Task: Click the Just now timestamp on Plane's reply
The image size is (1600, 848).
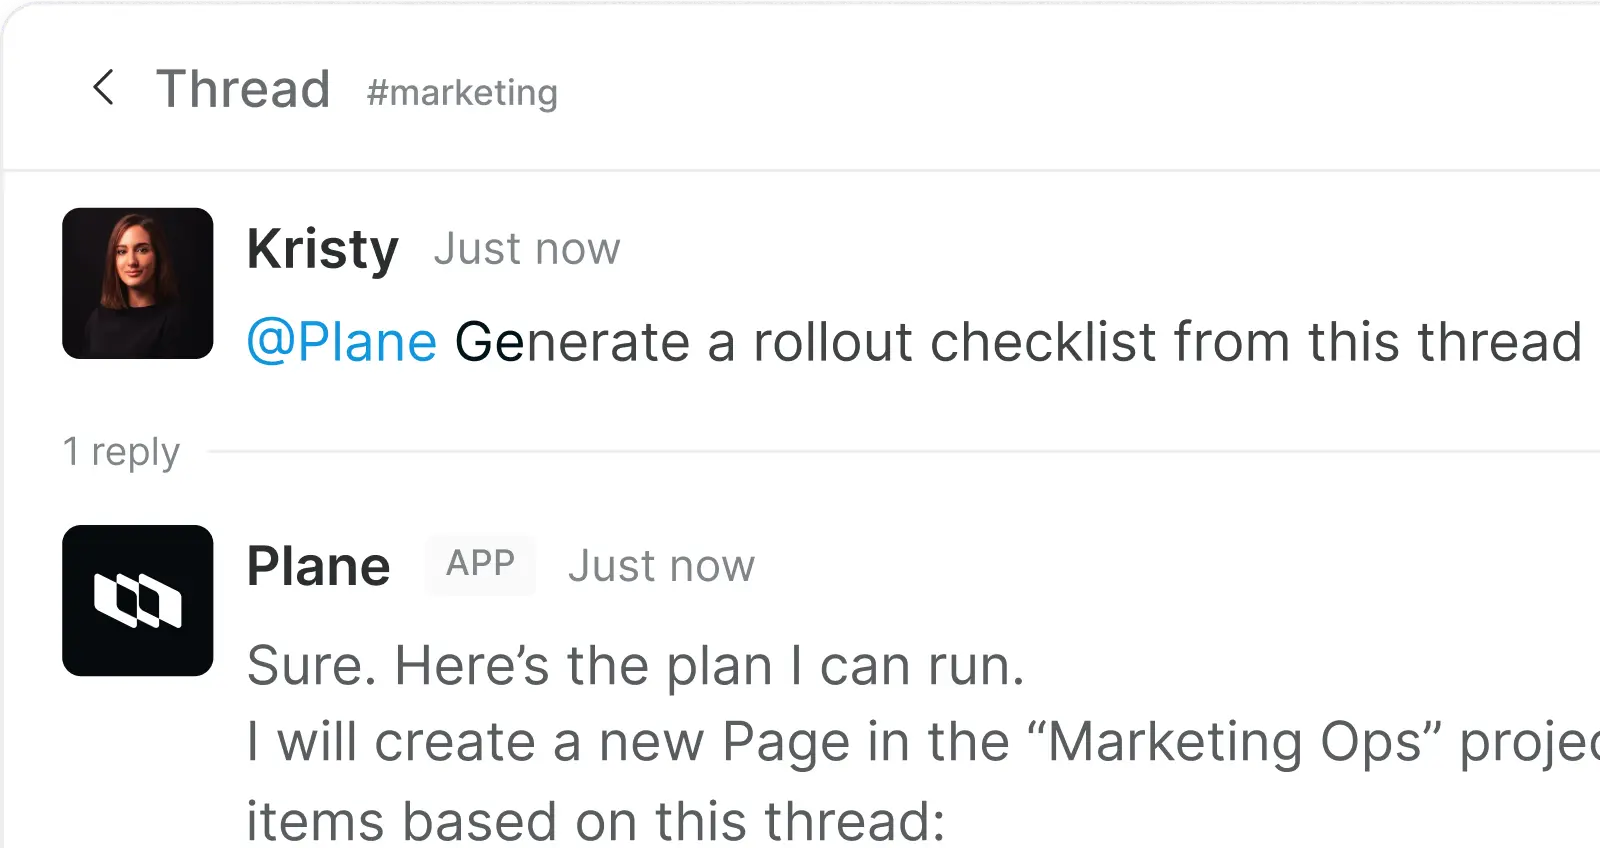Action: [x=661, y=565]
